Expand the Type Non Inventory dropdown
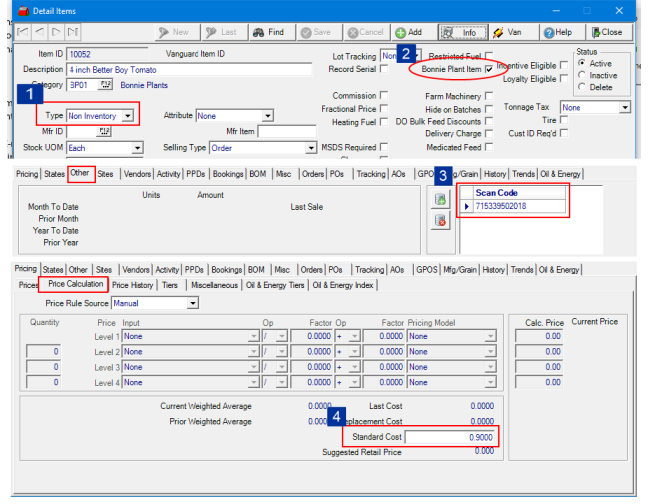Screen dimensions: 648x504 [x=129, y=116]
